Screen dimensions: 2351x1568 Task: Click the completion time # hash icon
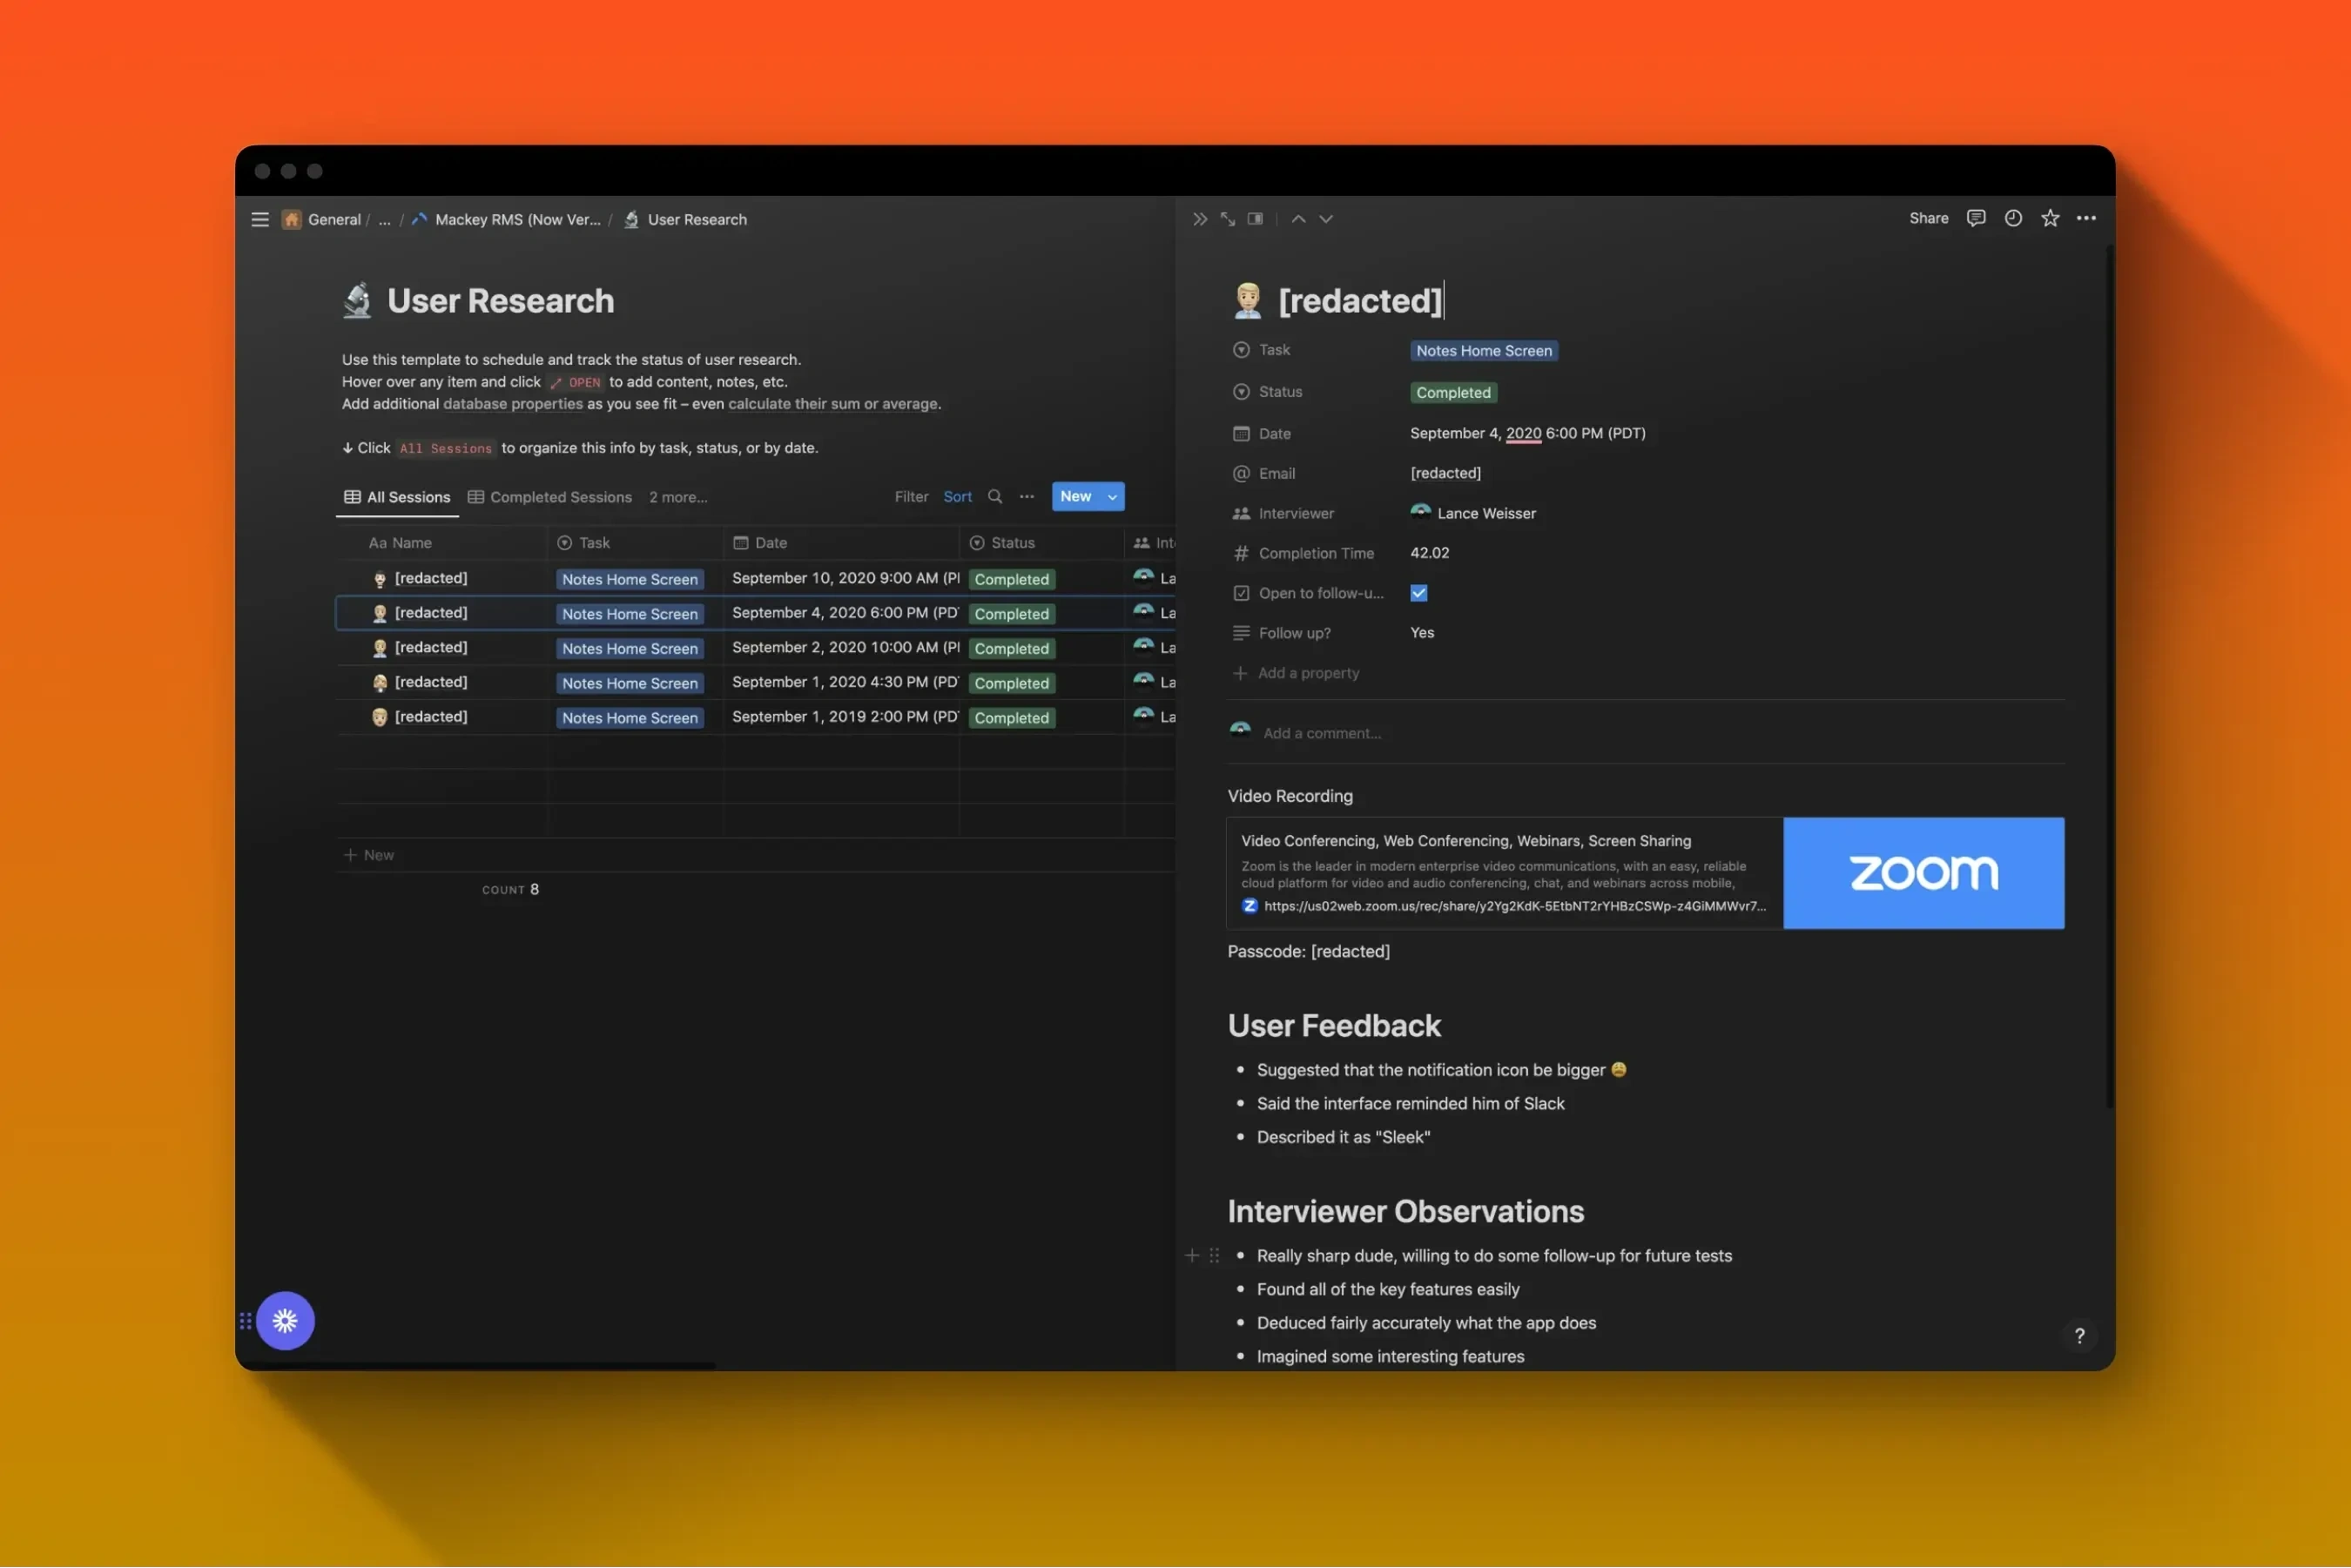coord(1240,553)
